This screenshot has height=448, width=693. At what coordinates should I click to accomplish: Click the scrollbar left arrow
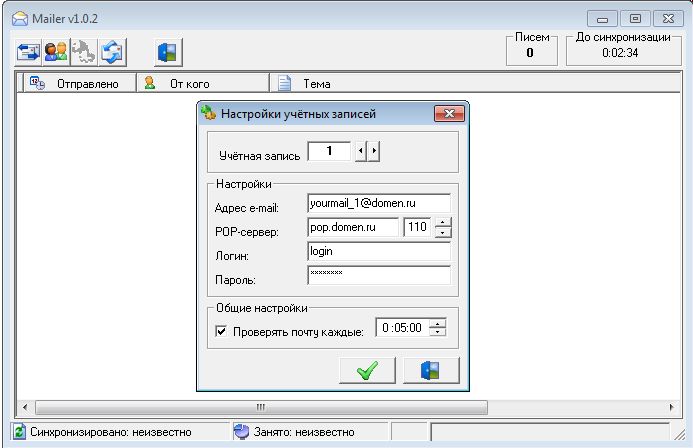pyautogui.click(x=25, y=407)
